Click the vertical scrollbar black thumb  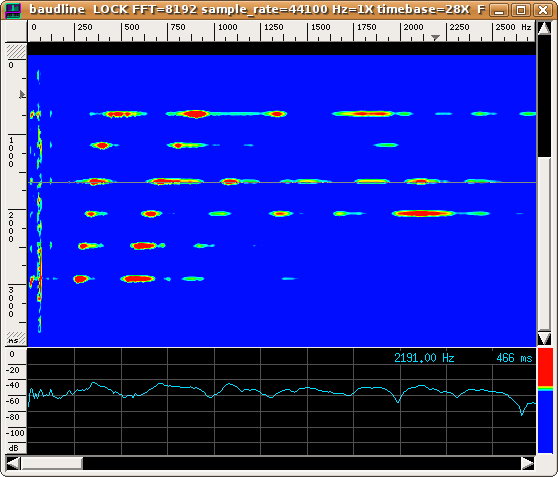[544, 96]
